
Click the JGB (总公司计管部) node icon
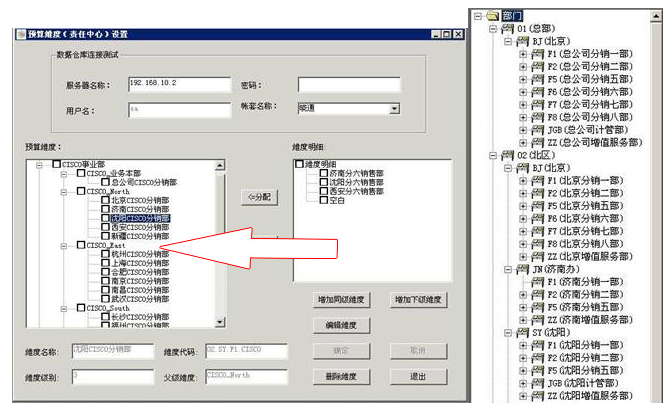[538, 130]
